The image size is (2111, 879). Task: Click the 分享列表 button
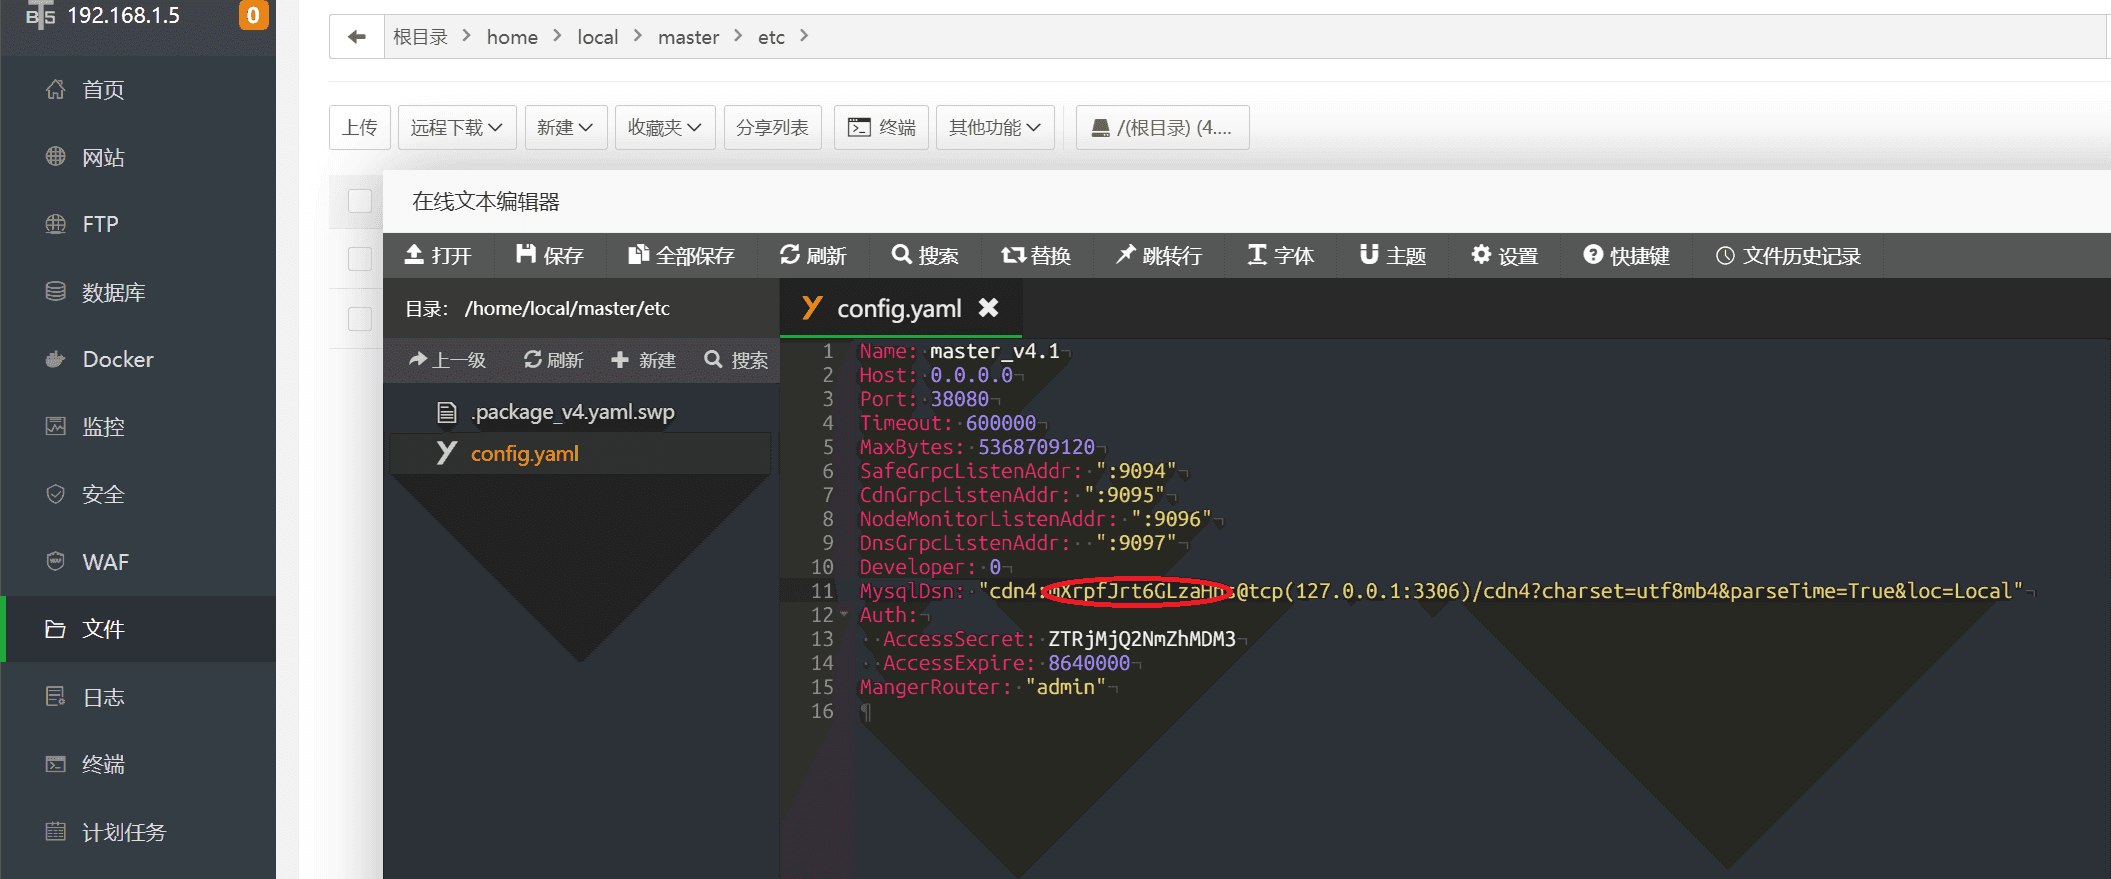pos(773,127)
